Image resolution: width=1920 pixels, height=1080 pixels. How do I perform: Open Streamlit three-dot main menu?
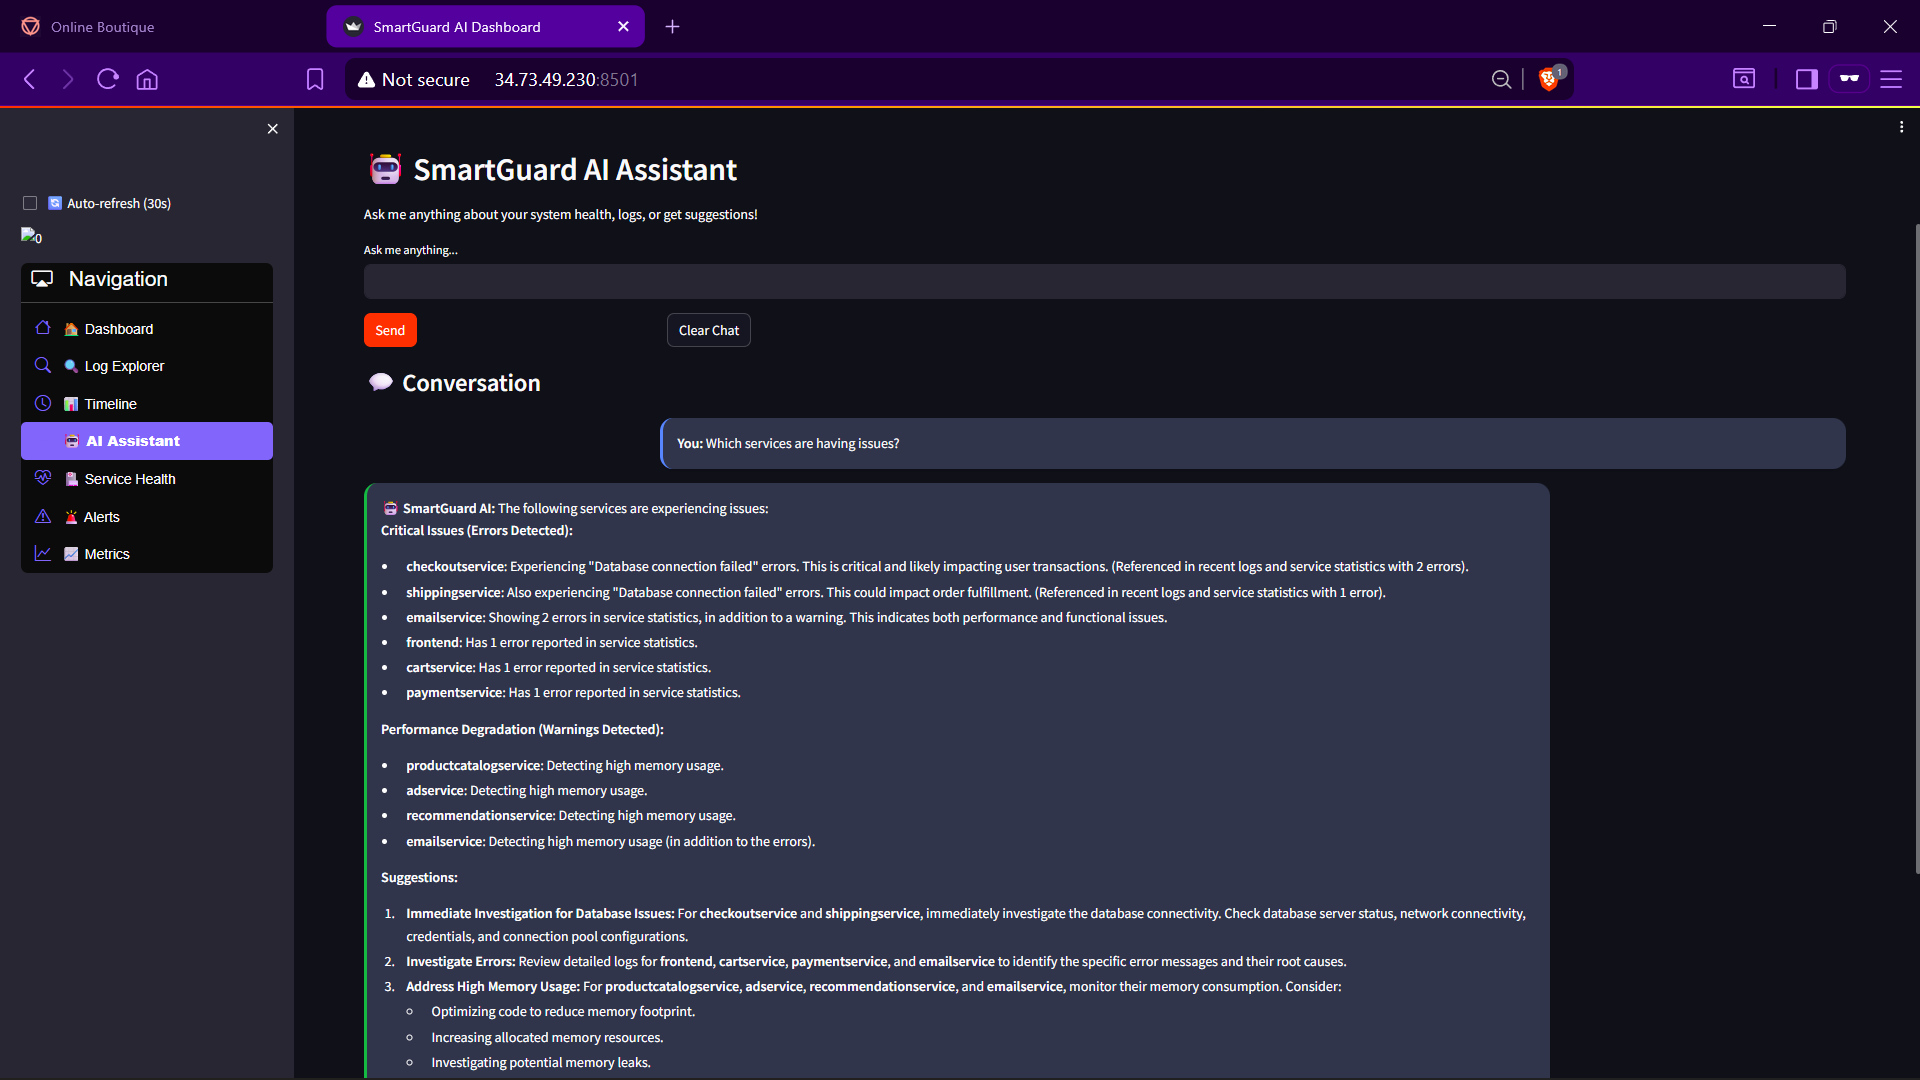pos(1901,127)
